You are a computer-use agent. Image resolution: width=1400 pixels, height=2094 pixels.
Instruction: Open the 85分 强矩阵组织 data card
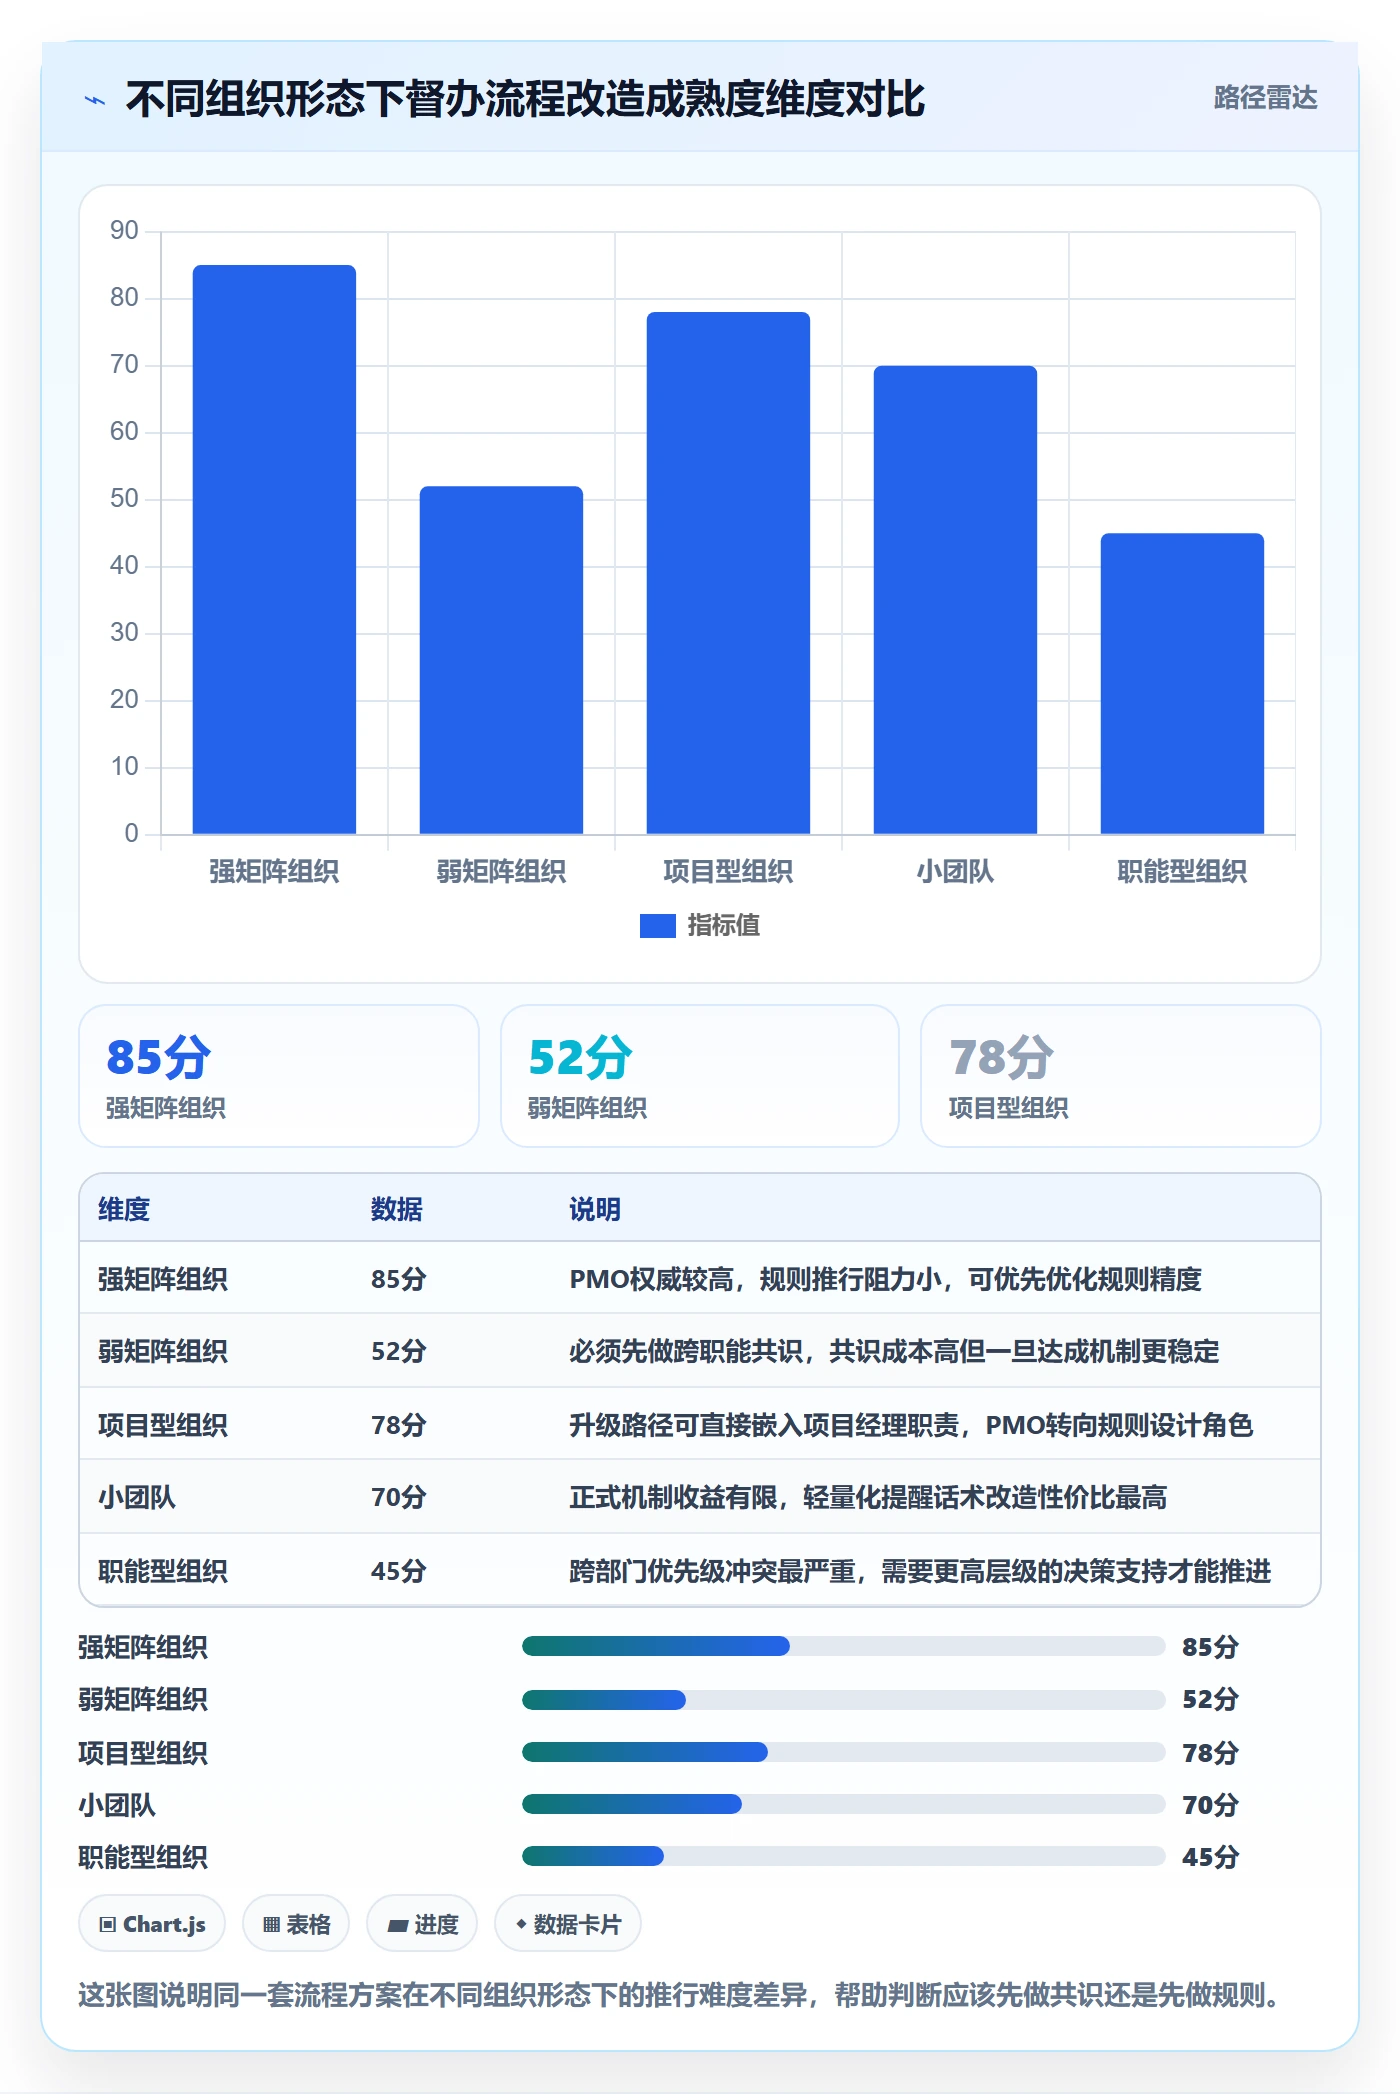click(279, 1076)
